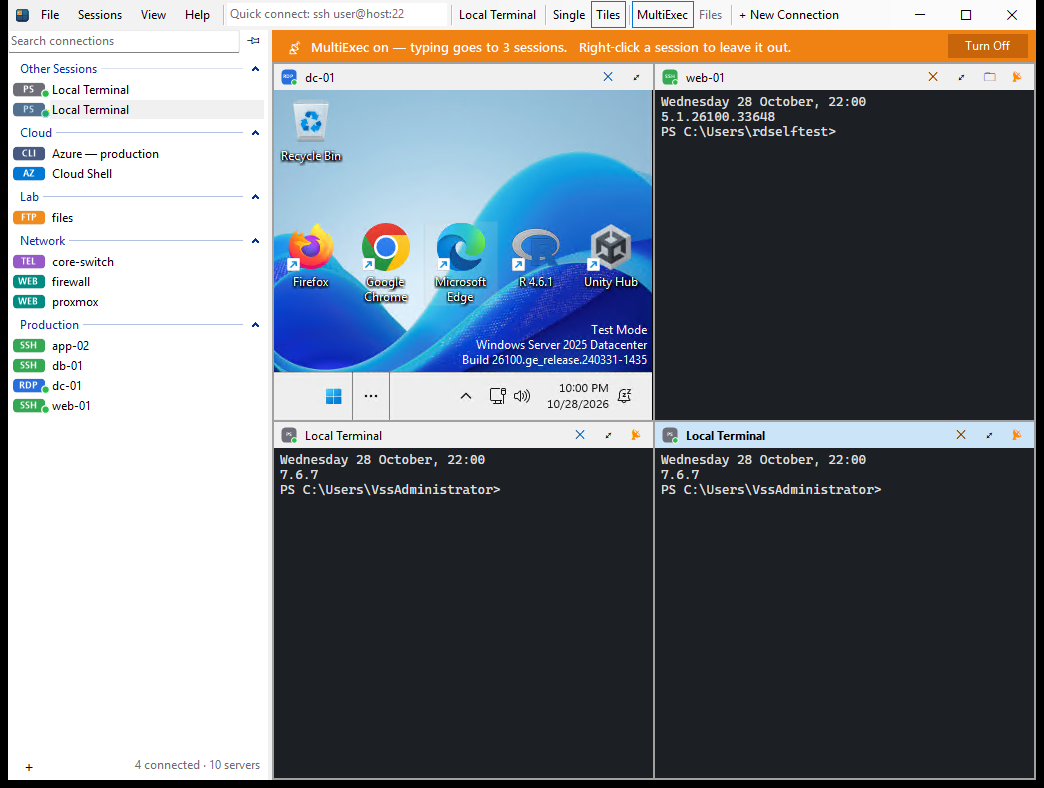The width and height of the screenshot is (1044, 788).
Task: Focus the Quick connect ssh field
Action: (x=338, y=14)
